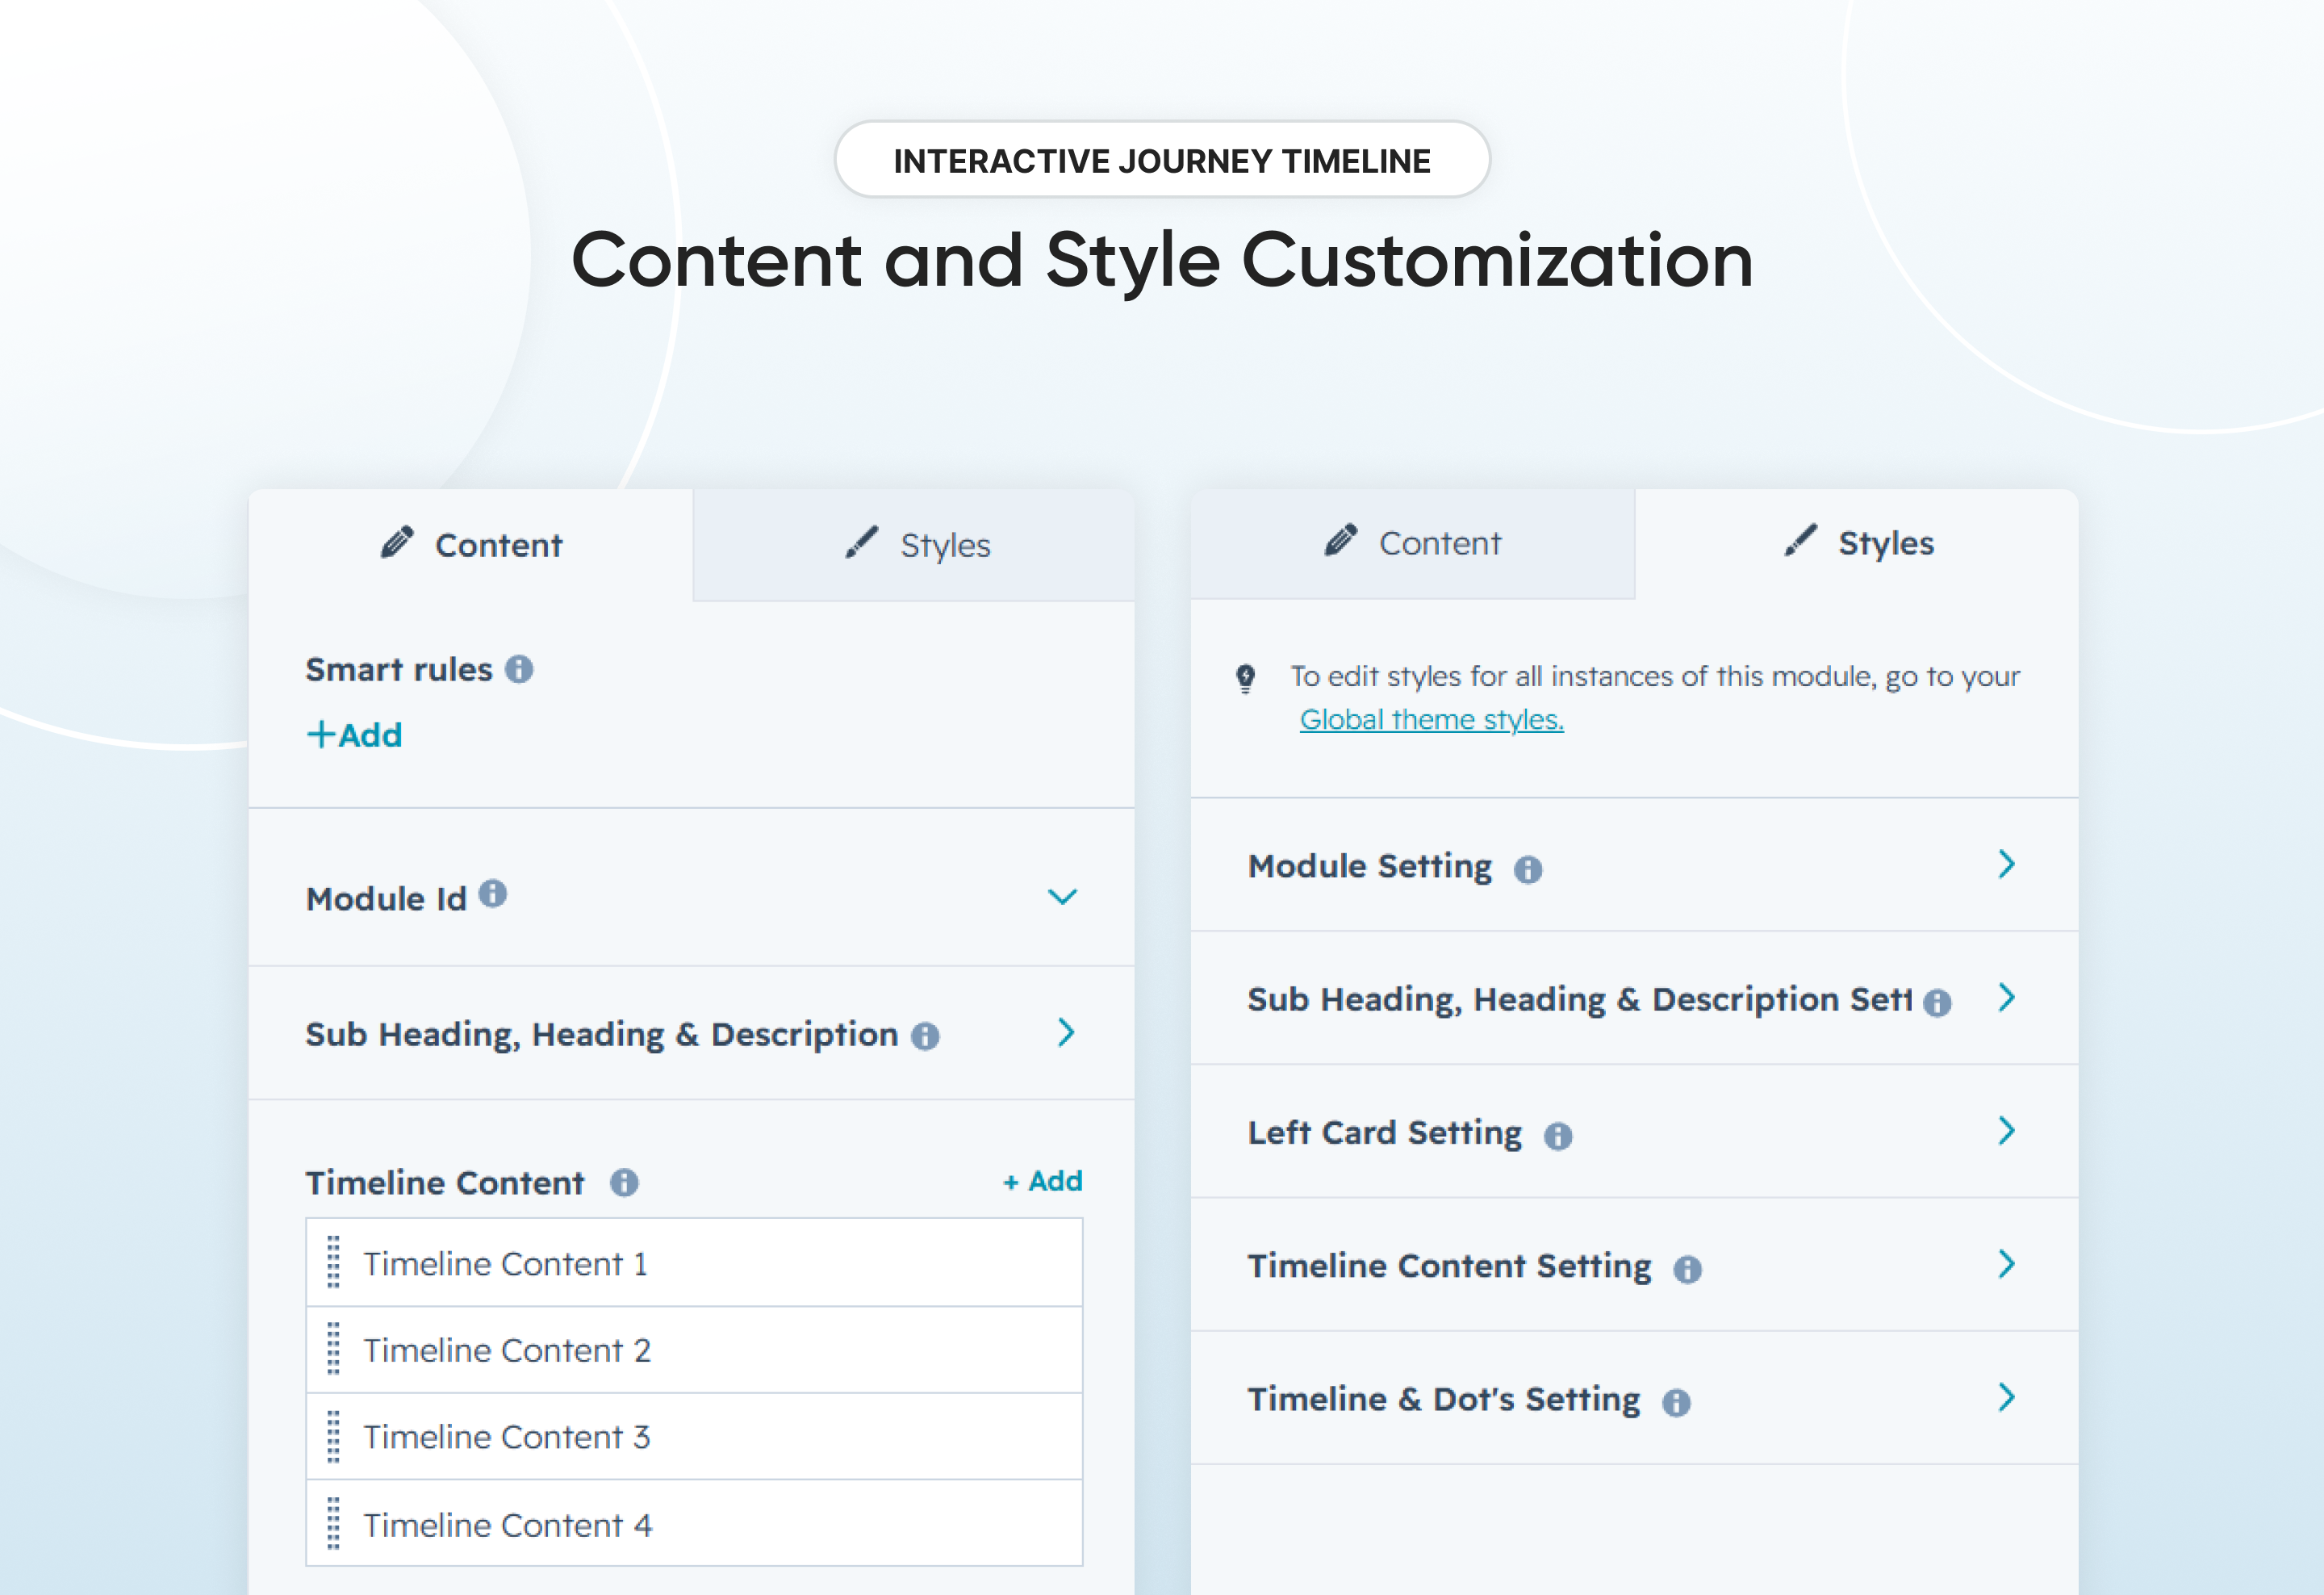Click the Module Setting label
The width and height of the screenshot is (2324, 1595).
[1369, 866]
